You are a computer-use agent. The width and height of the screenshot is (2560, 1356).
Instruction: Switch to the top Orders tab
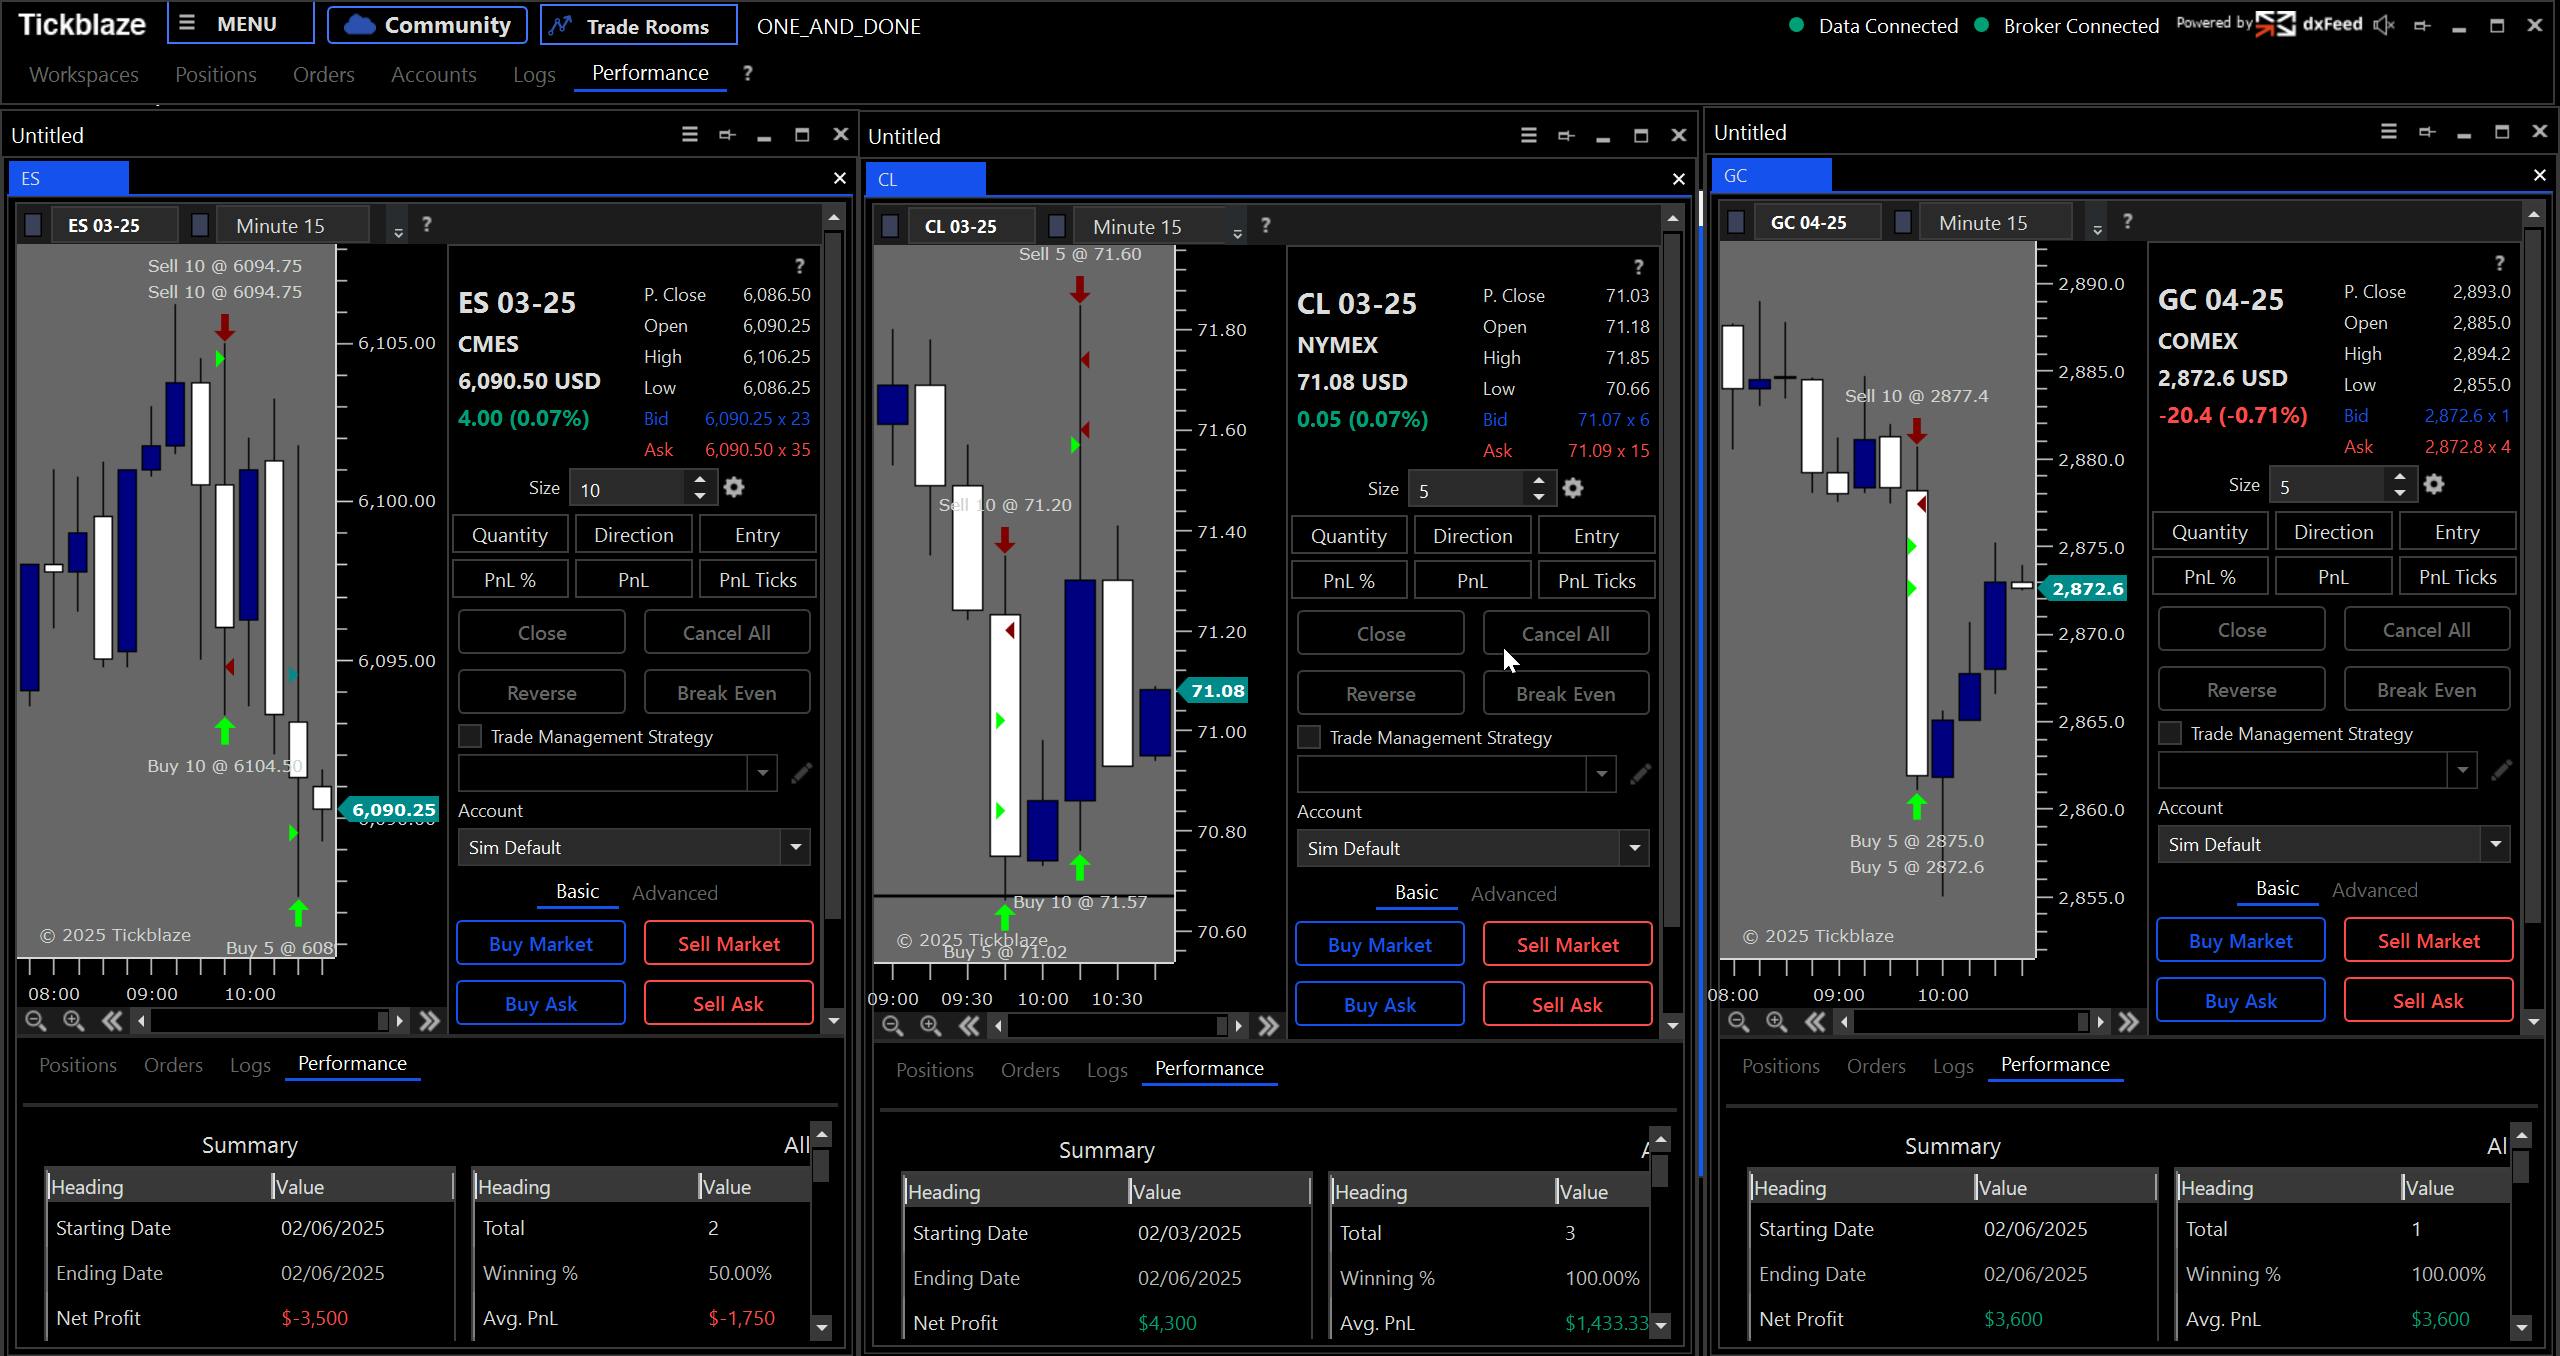323,74
